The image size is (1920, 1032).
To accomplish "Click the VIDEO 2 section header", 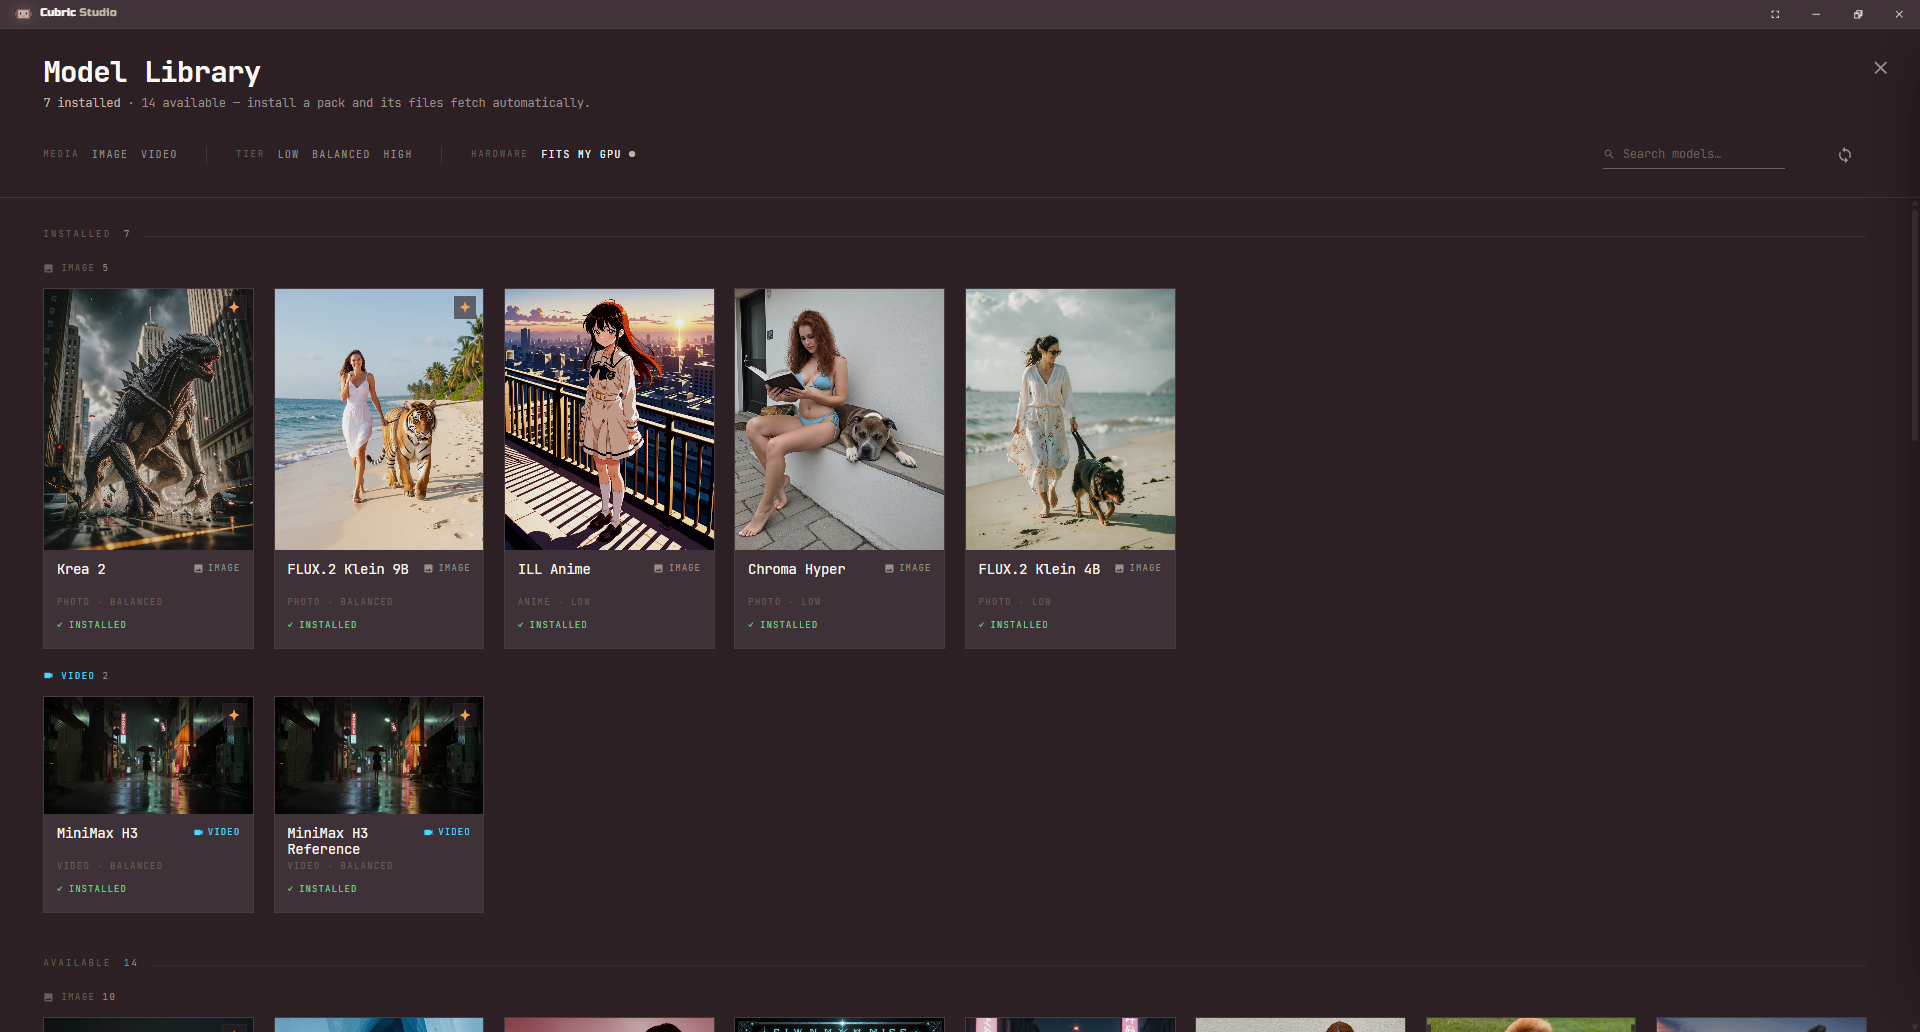I will point(76,676).
